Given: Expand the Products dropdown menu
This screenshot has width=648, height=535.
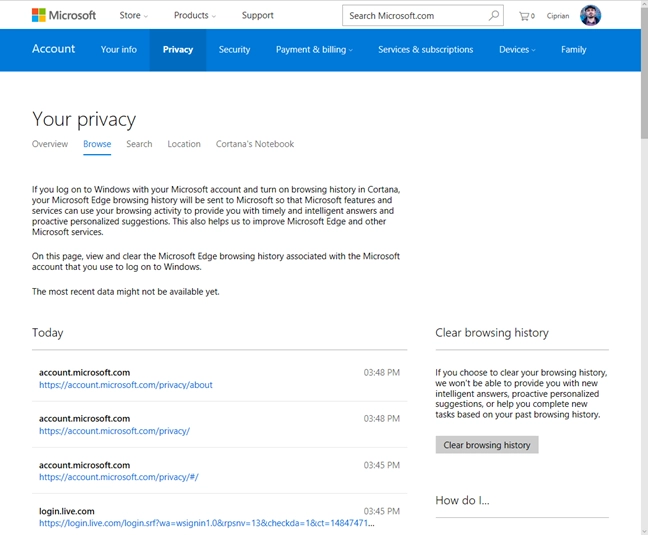Looking at the screenshot, I should tap(195, 15).
